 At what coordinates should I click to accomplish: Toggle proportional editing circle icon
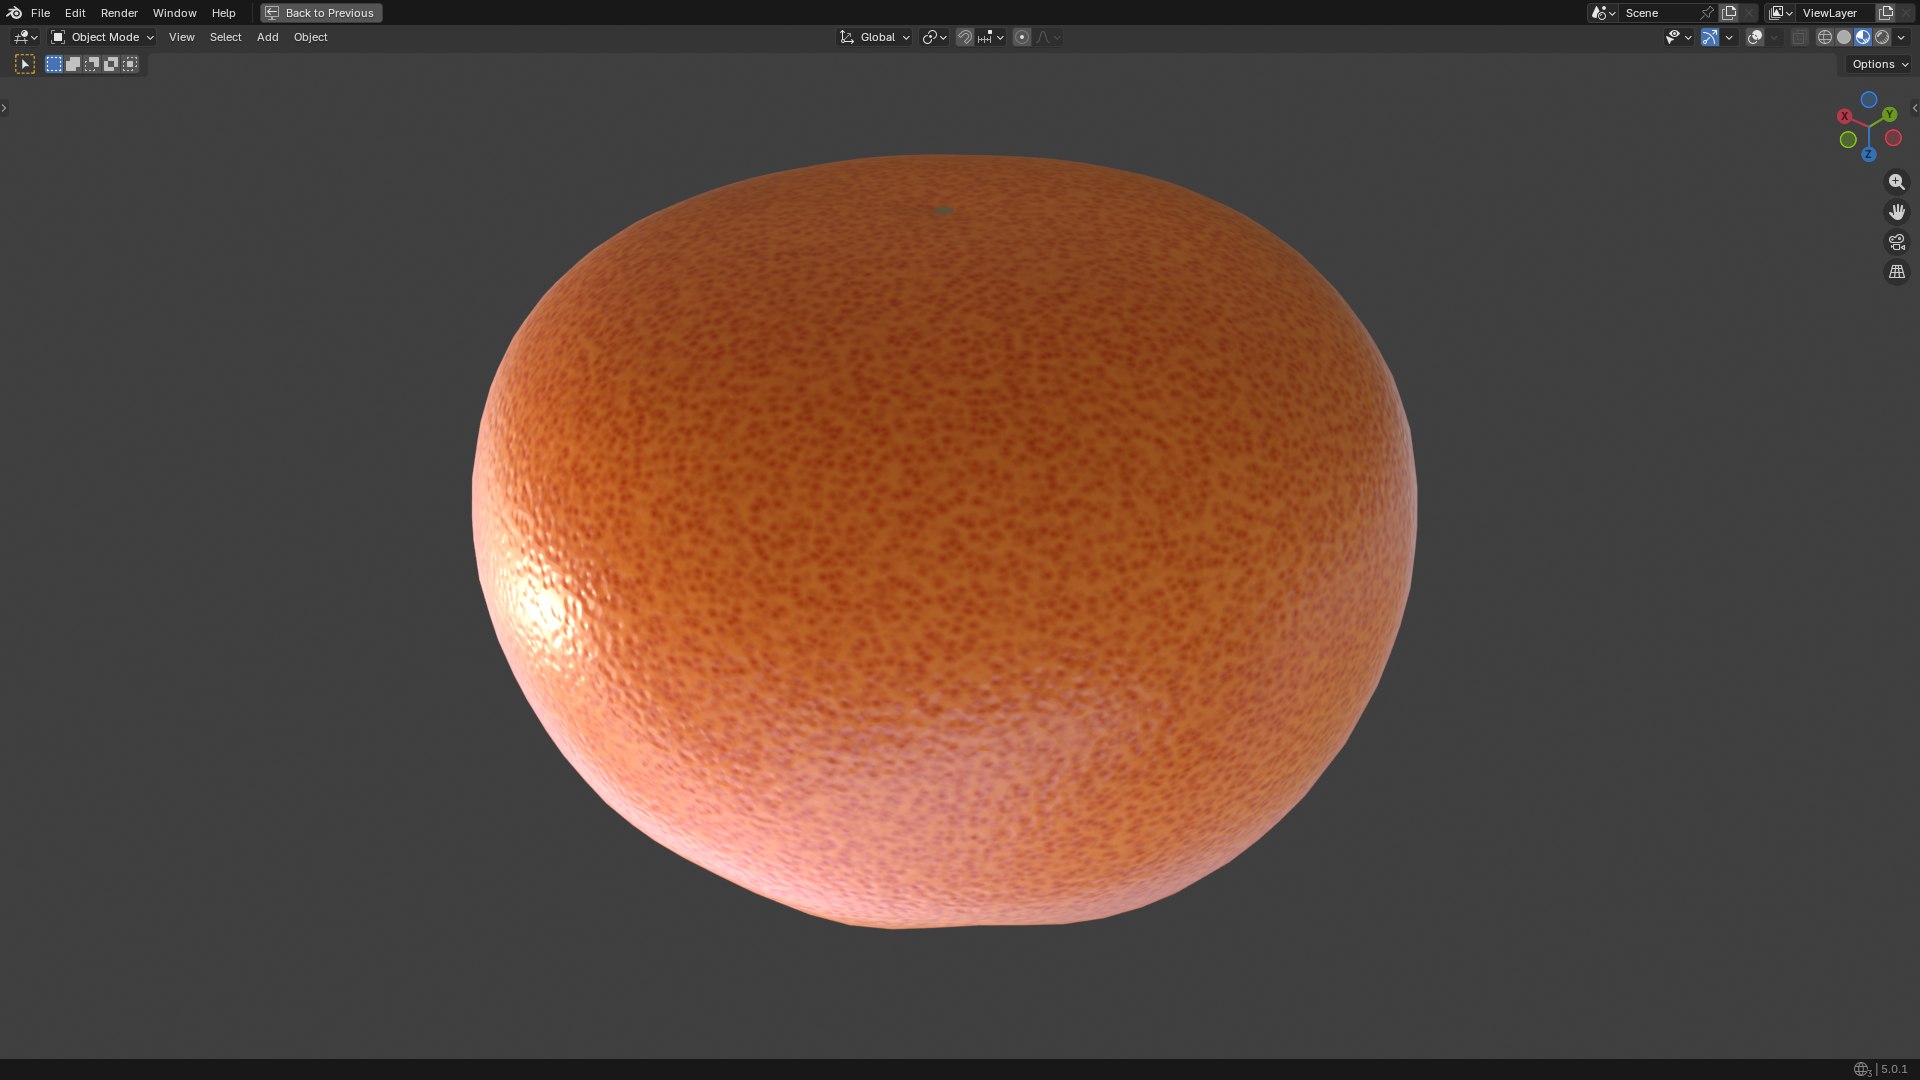pos(1021,37)
